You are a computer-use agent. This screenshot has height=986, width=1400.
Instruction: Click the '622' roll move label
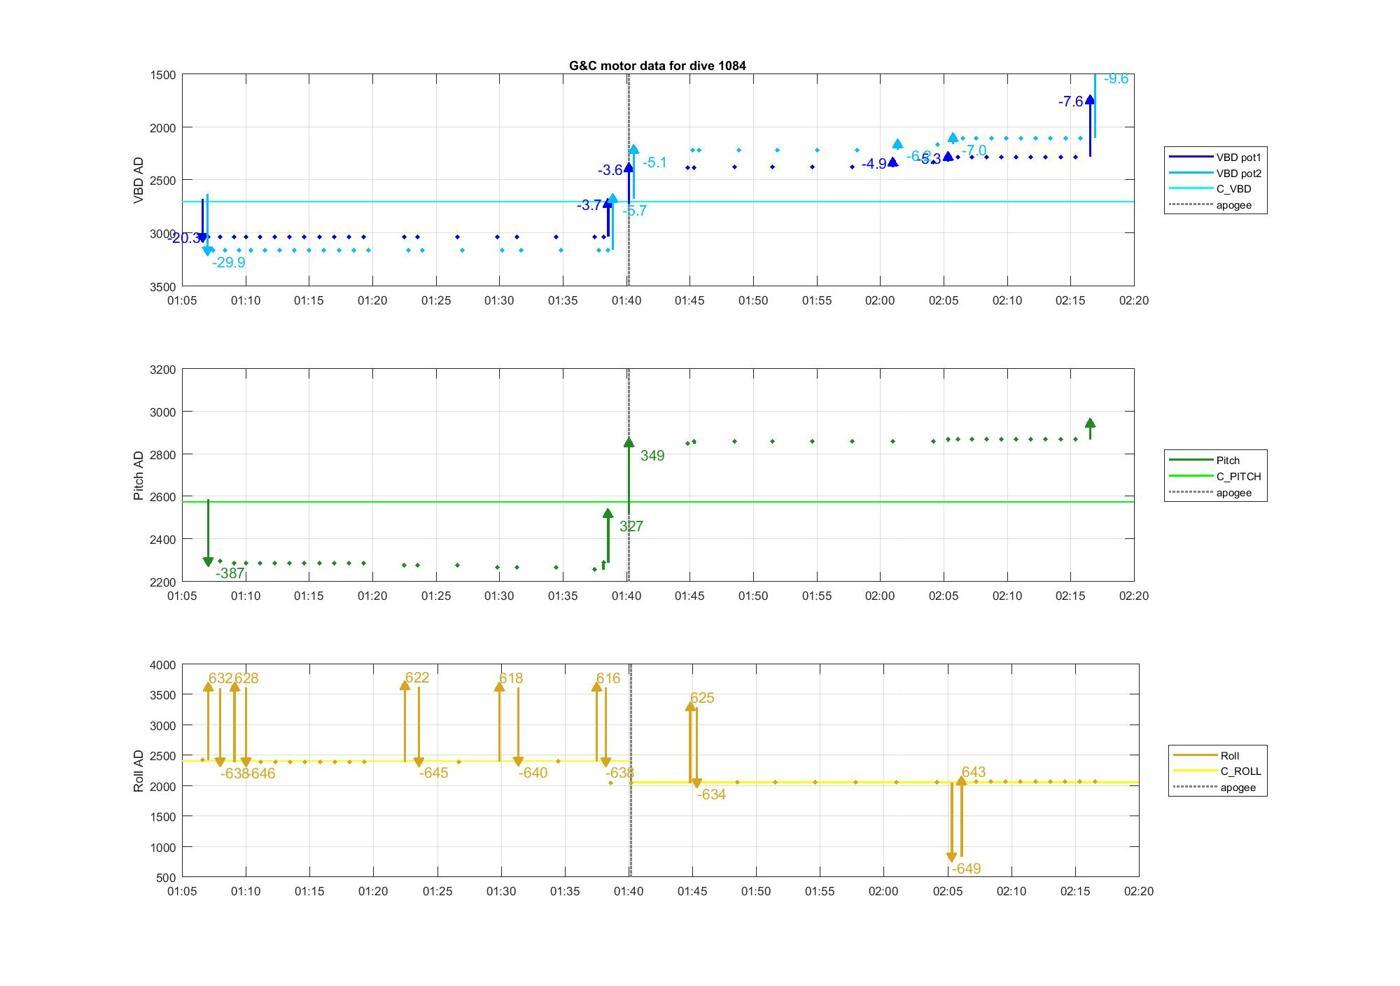pyautogui.click(x=417, y=677)
